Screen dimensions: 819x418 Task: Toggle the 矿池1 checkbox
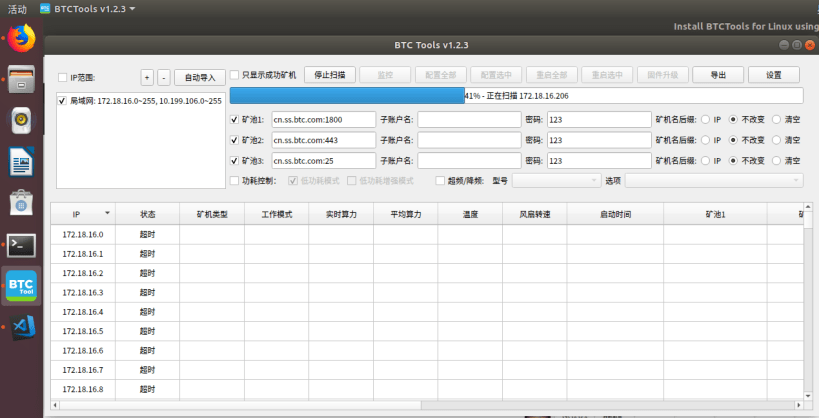point(235,119)
